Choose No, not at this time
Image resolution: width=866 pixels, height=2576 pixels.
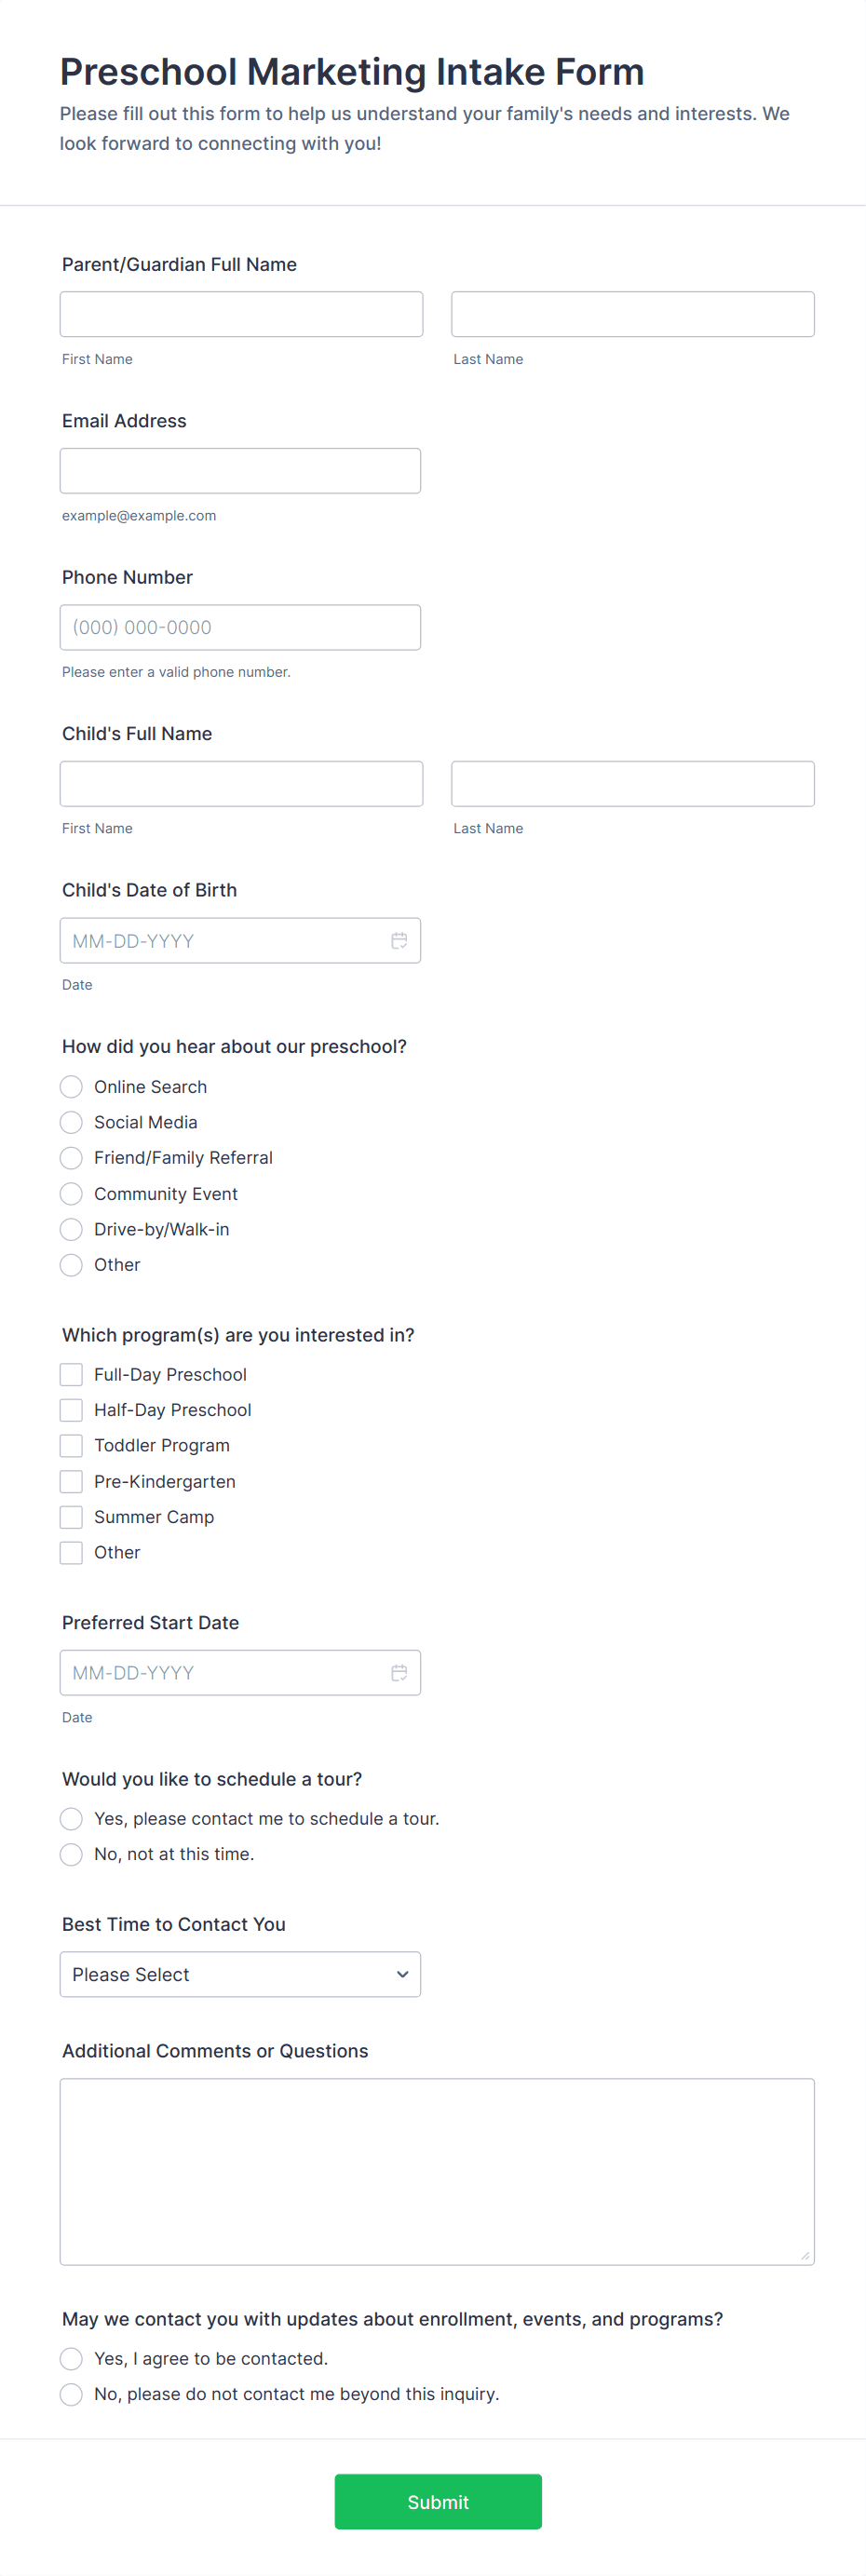pyautogui.click(x=71, y=1854)
